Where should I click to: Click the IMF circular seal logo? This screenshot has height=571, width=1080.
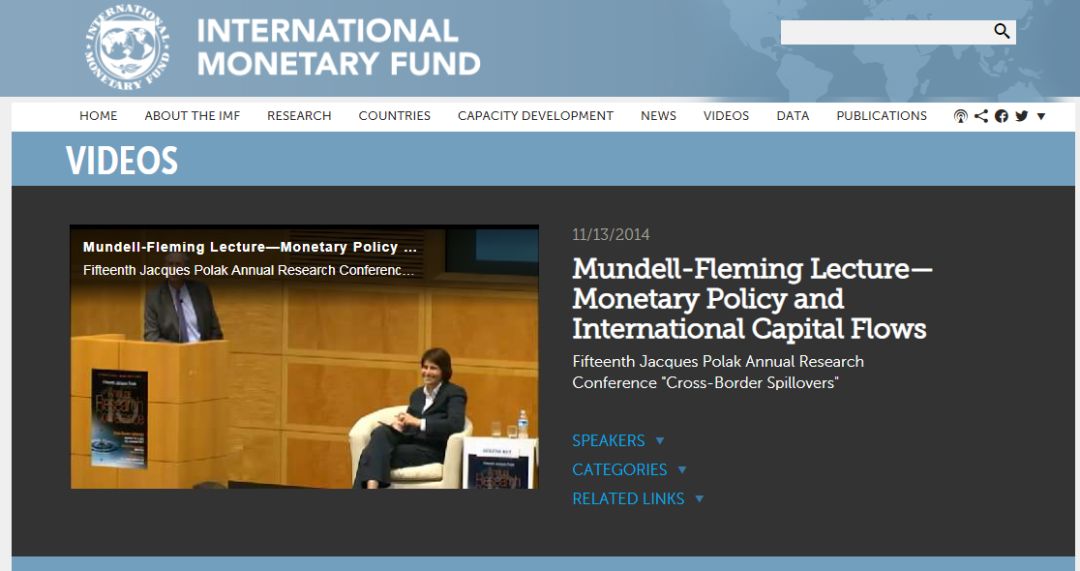point(127,48)
